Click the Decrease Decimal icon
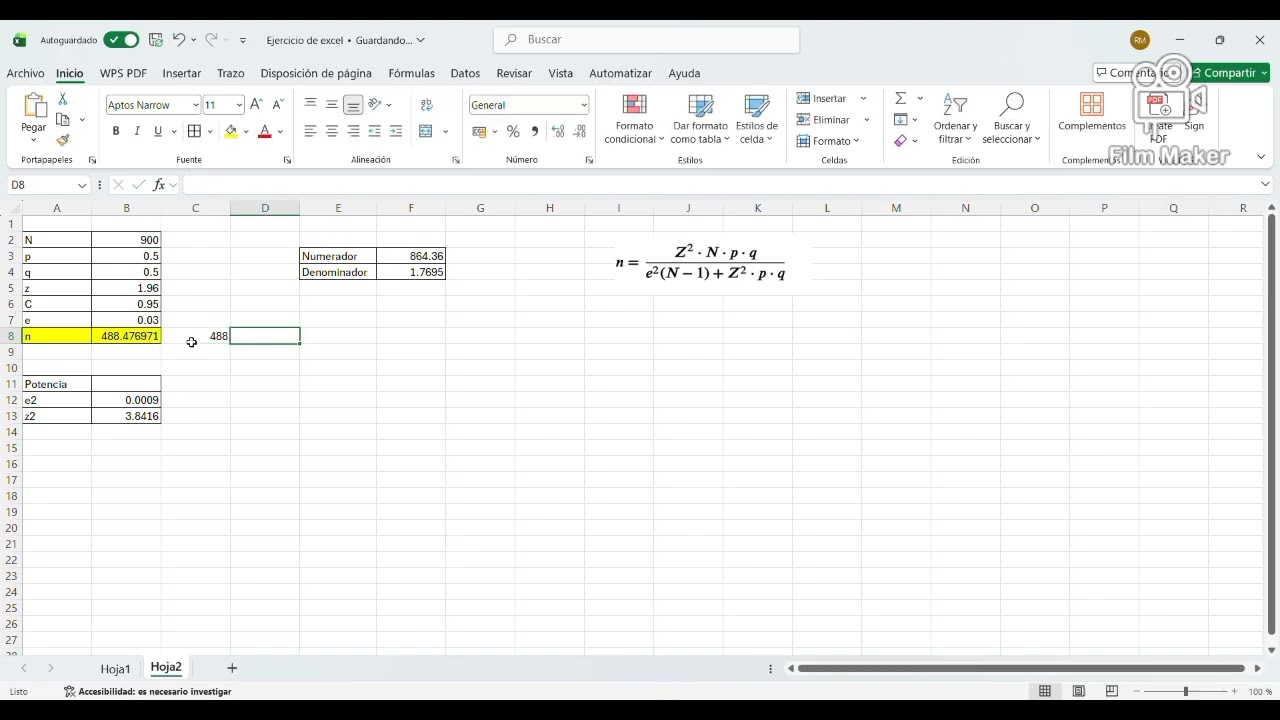The width and height of the screenshot is (1280, 720). click(x=579, y=131)
